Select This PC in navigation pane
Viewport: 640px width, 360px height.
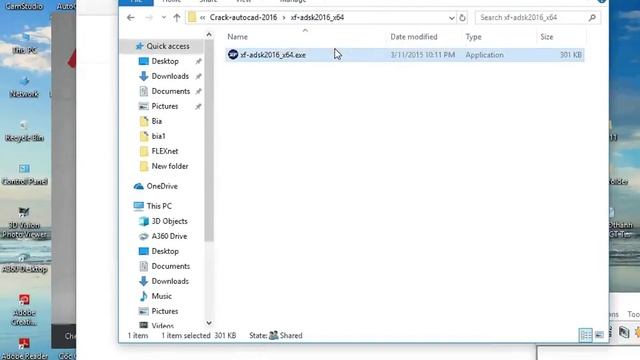pos(159,206)
